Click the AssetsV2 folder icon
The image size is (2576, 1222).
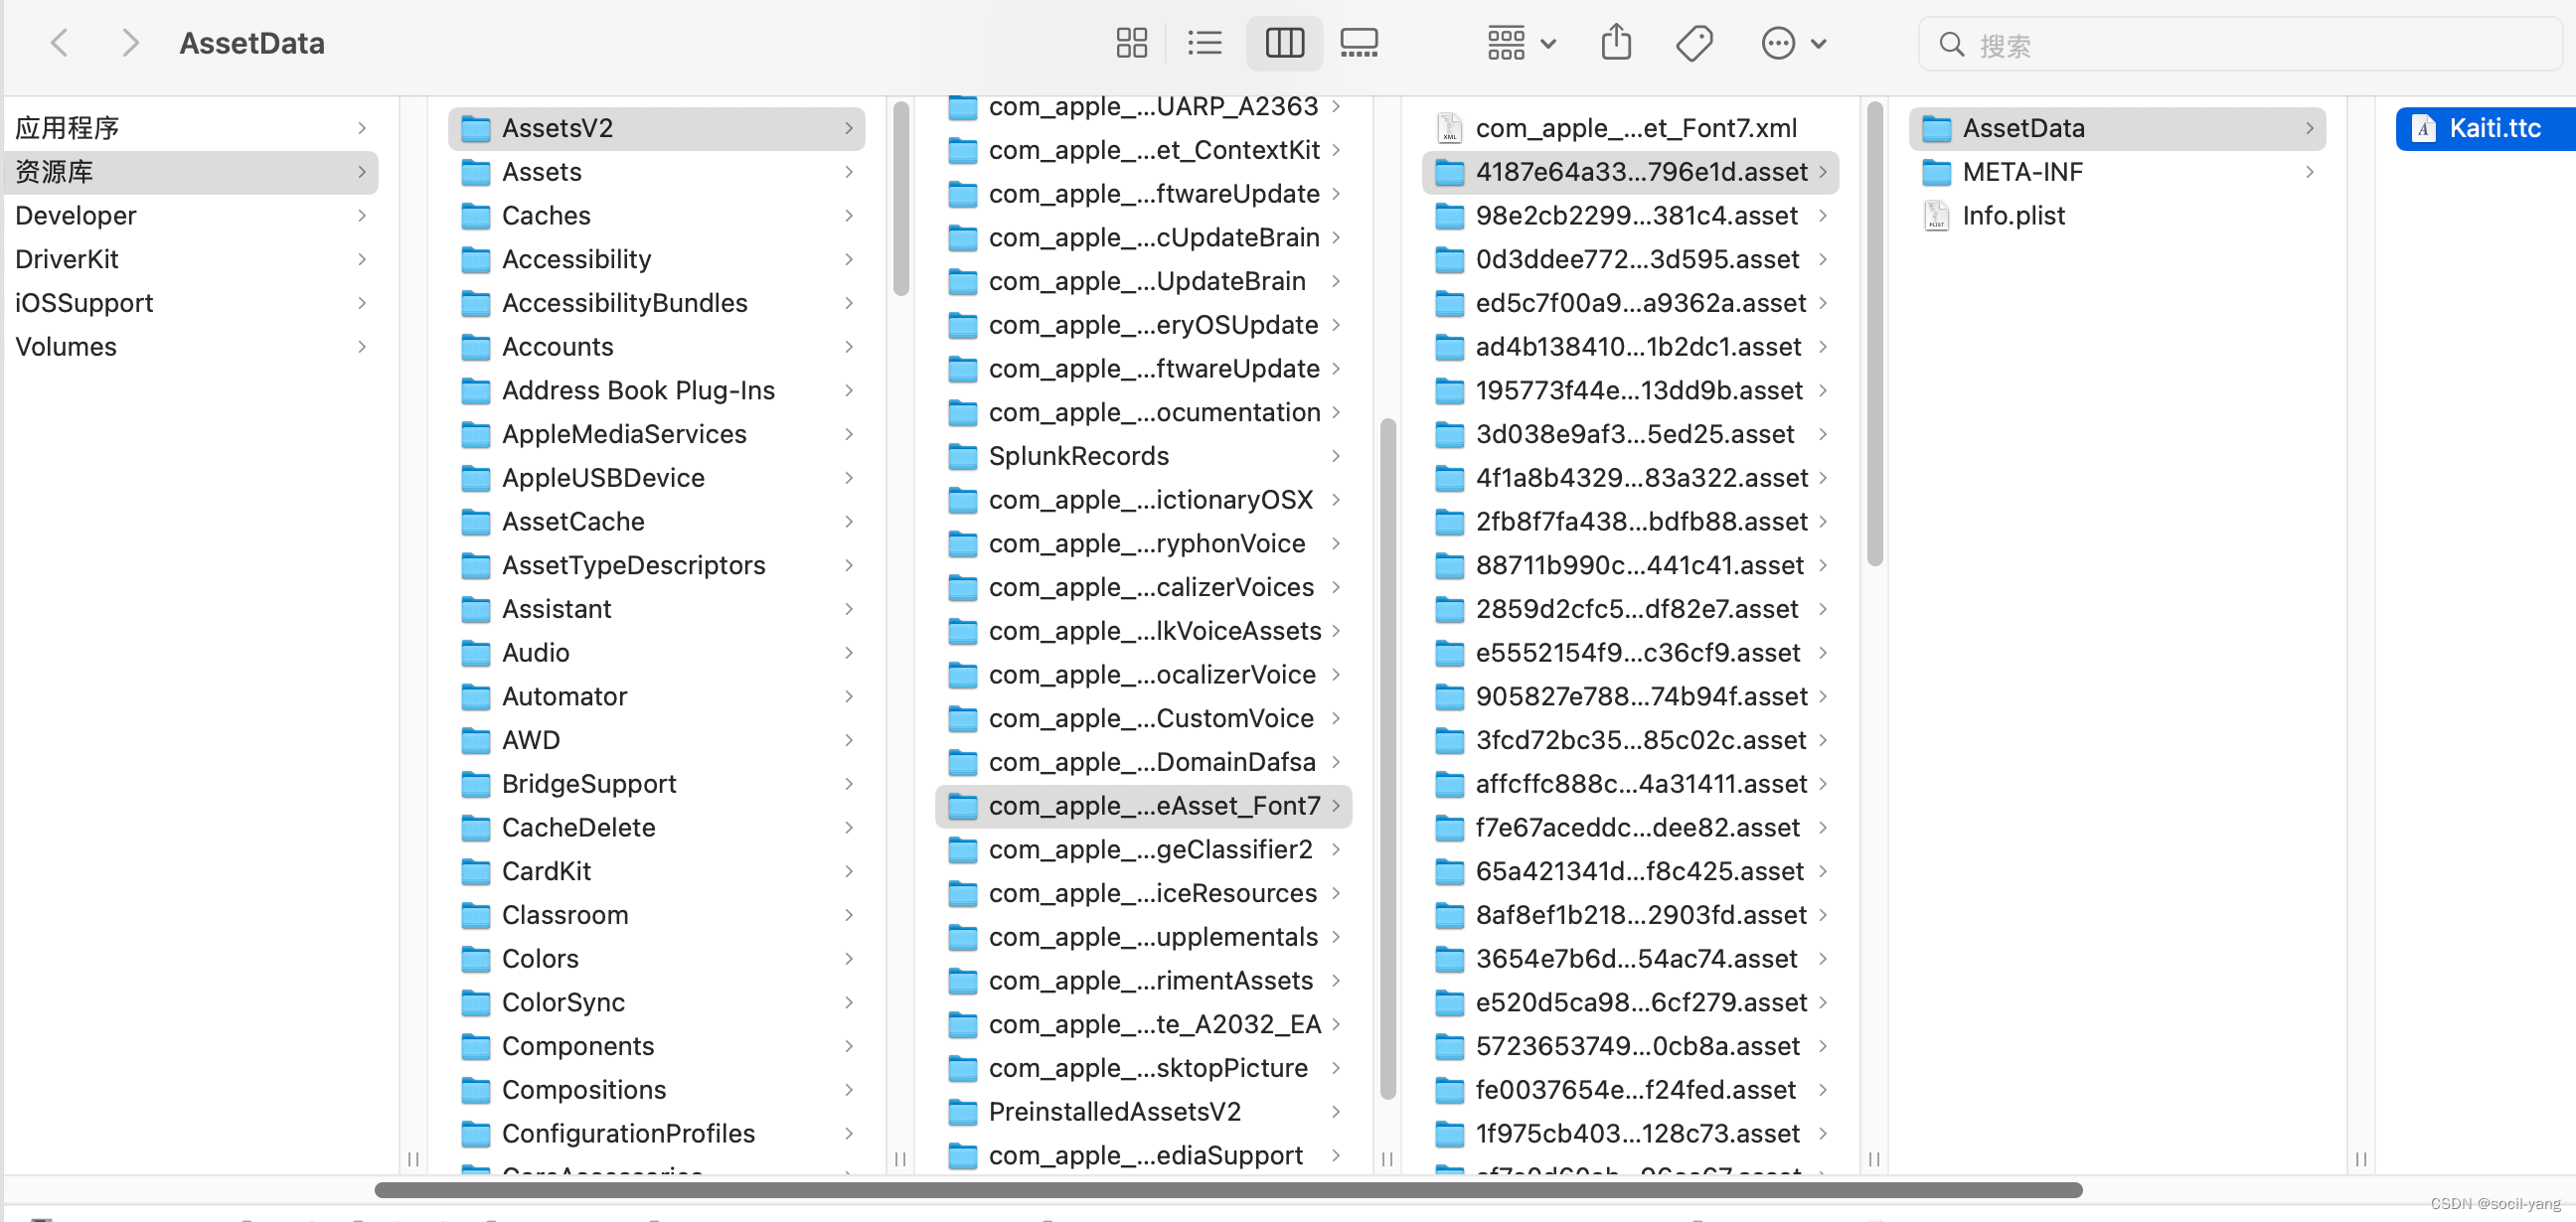[x=475, y=128]
